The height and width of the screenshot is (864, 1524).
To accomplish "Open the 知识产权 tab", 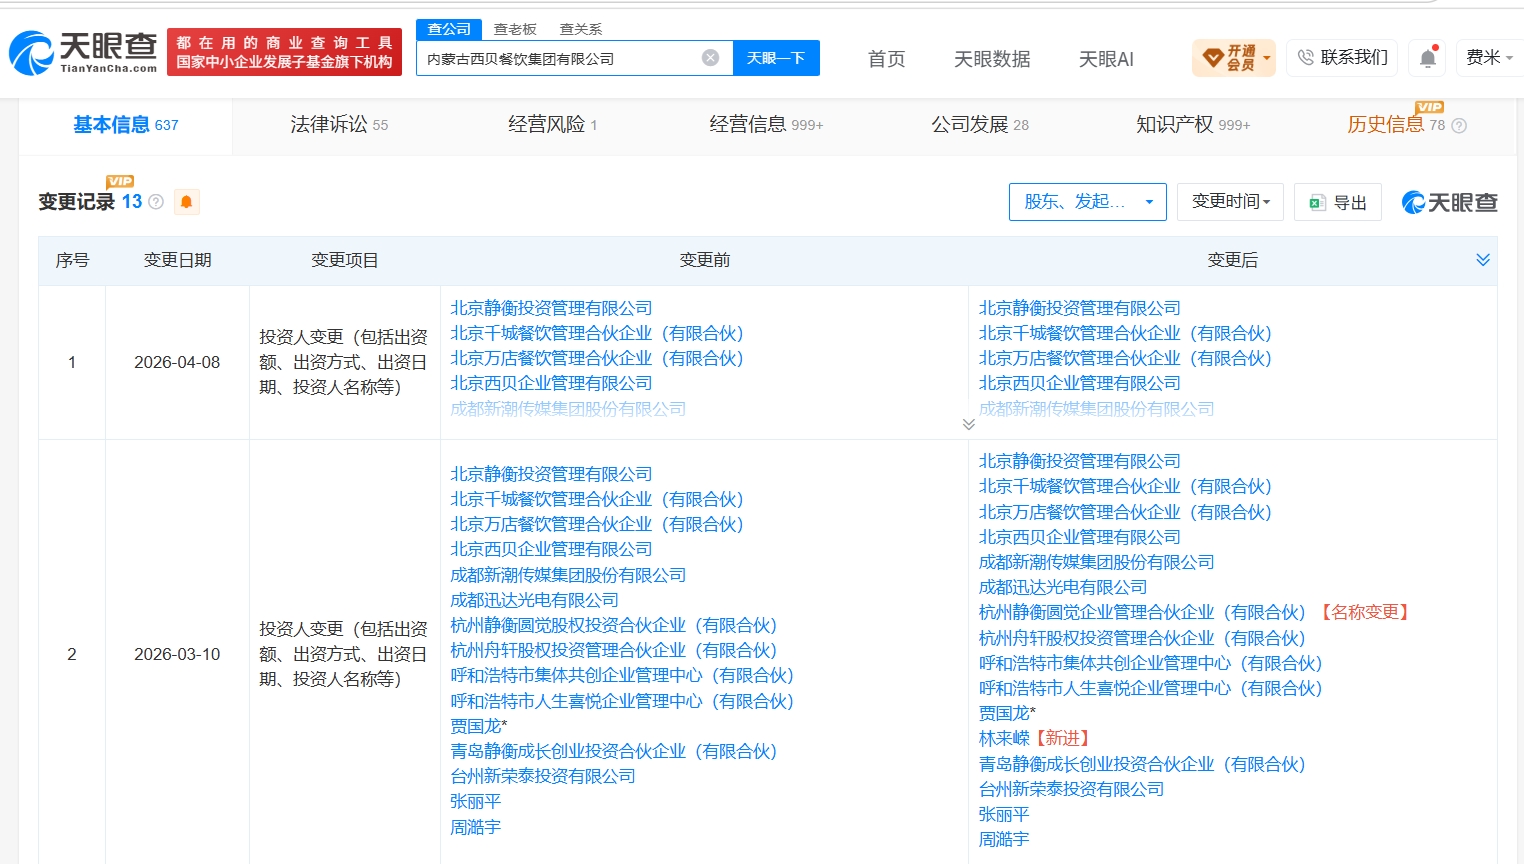I will pos(1193,125).
